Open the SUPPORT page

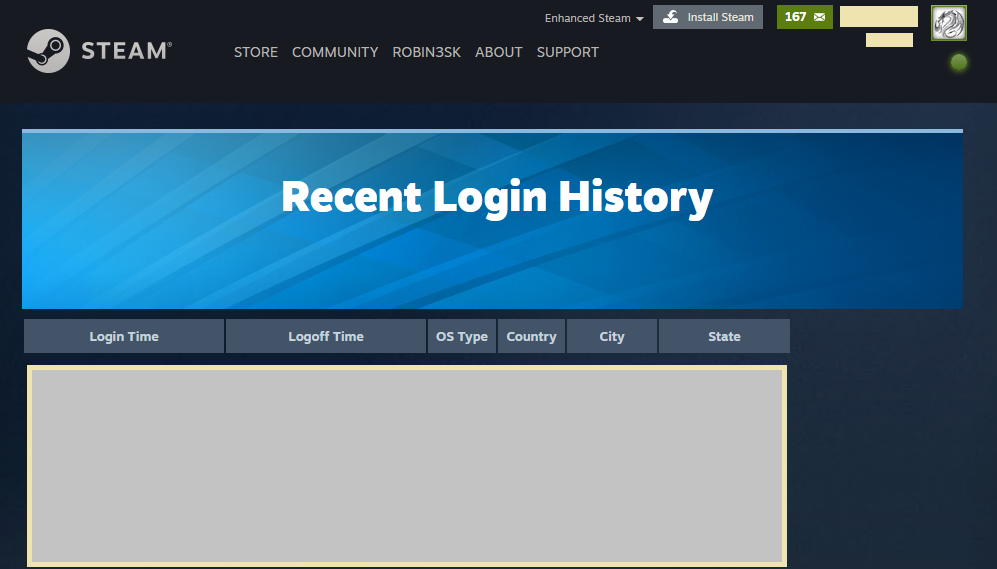(568, 52)
